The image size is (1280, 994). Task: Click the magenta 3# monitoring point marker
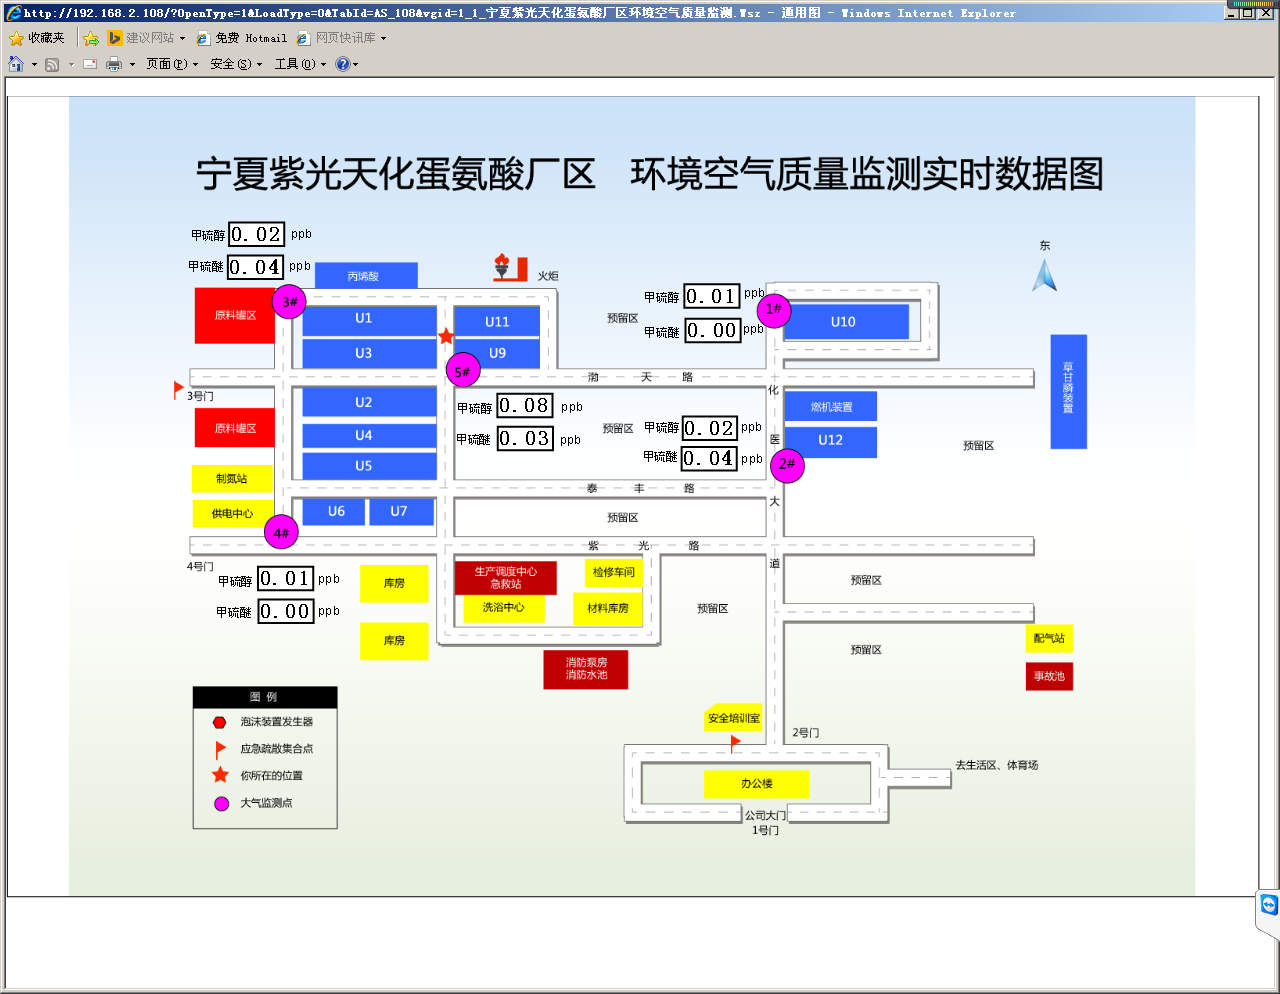tap(289, 302)
